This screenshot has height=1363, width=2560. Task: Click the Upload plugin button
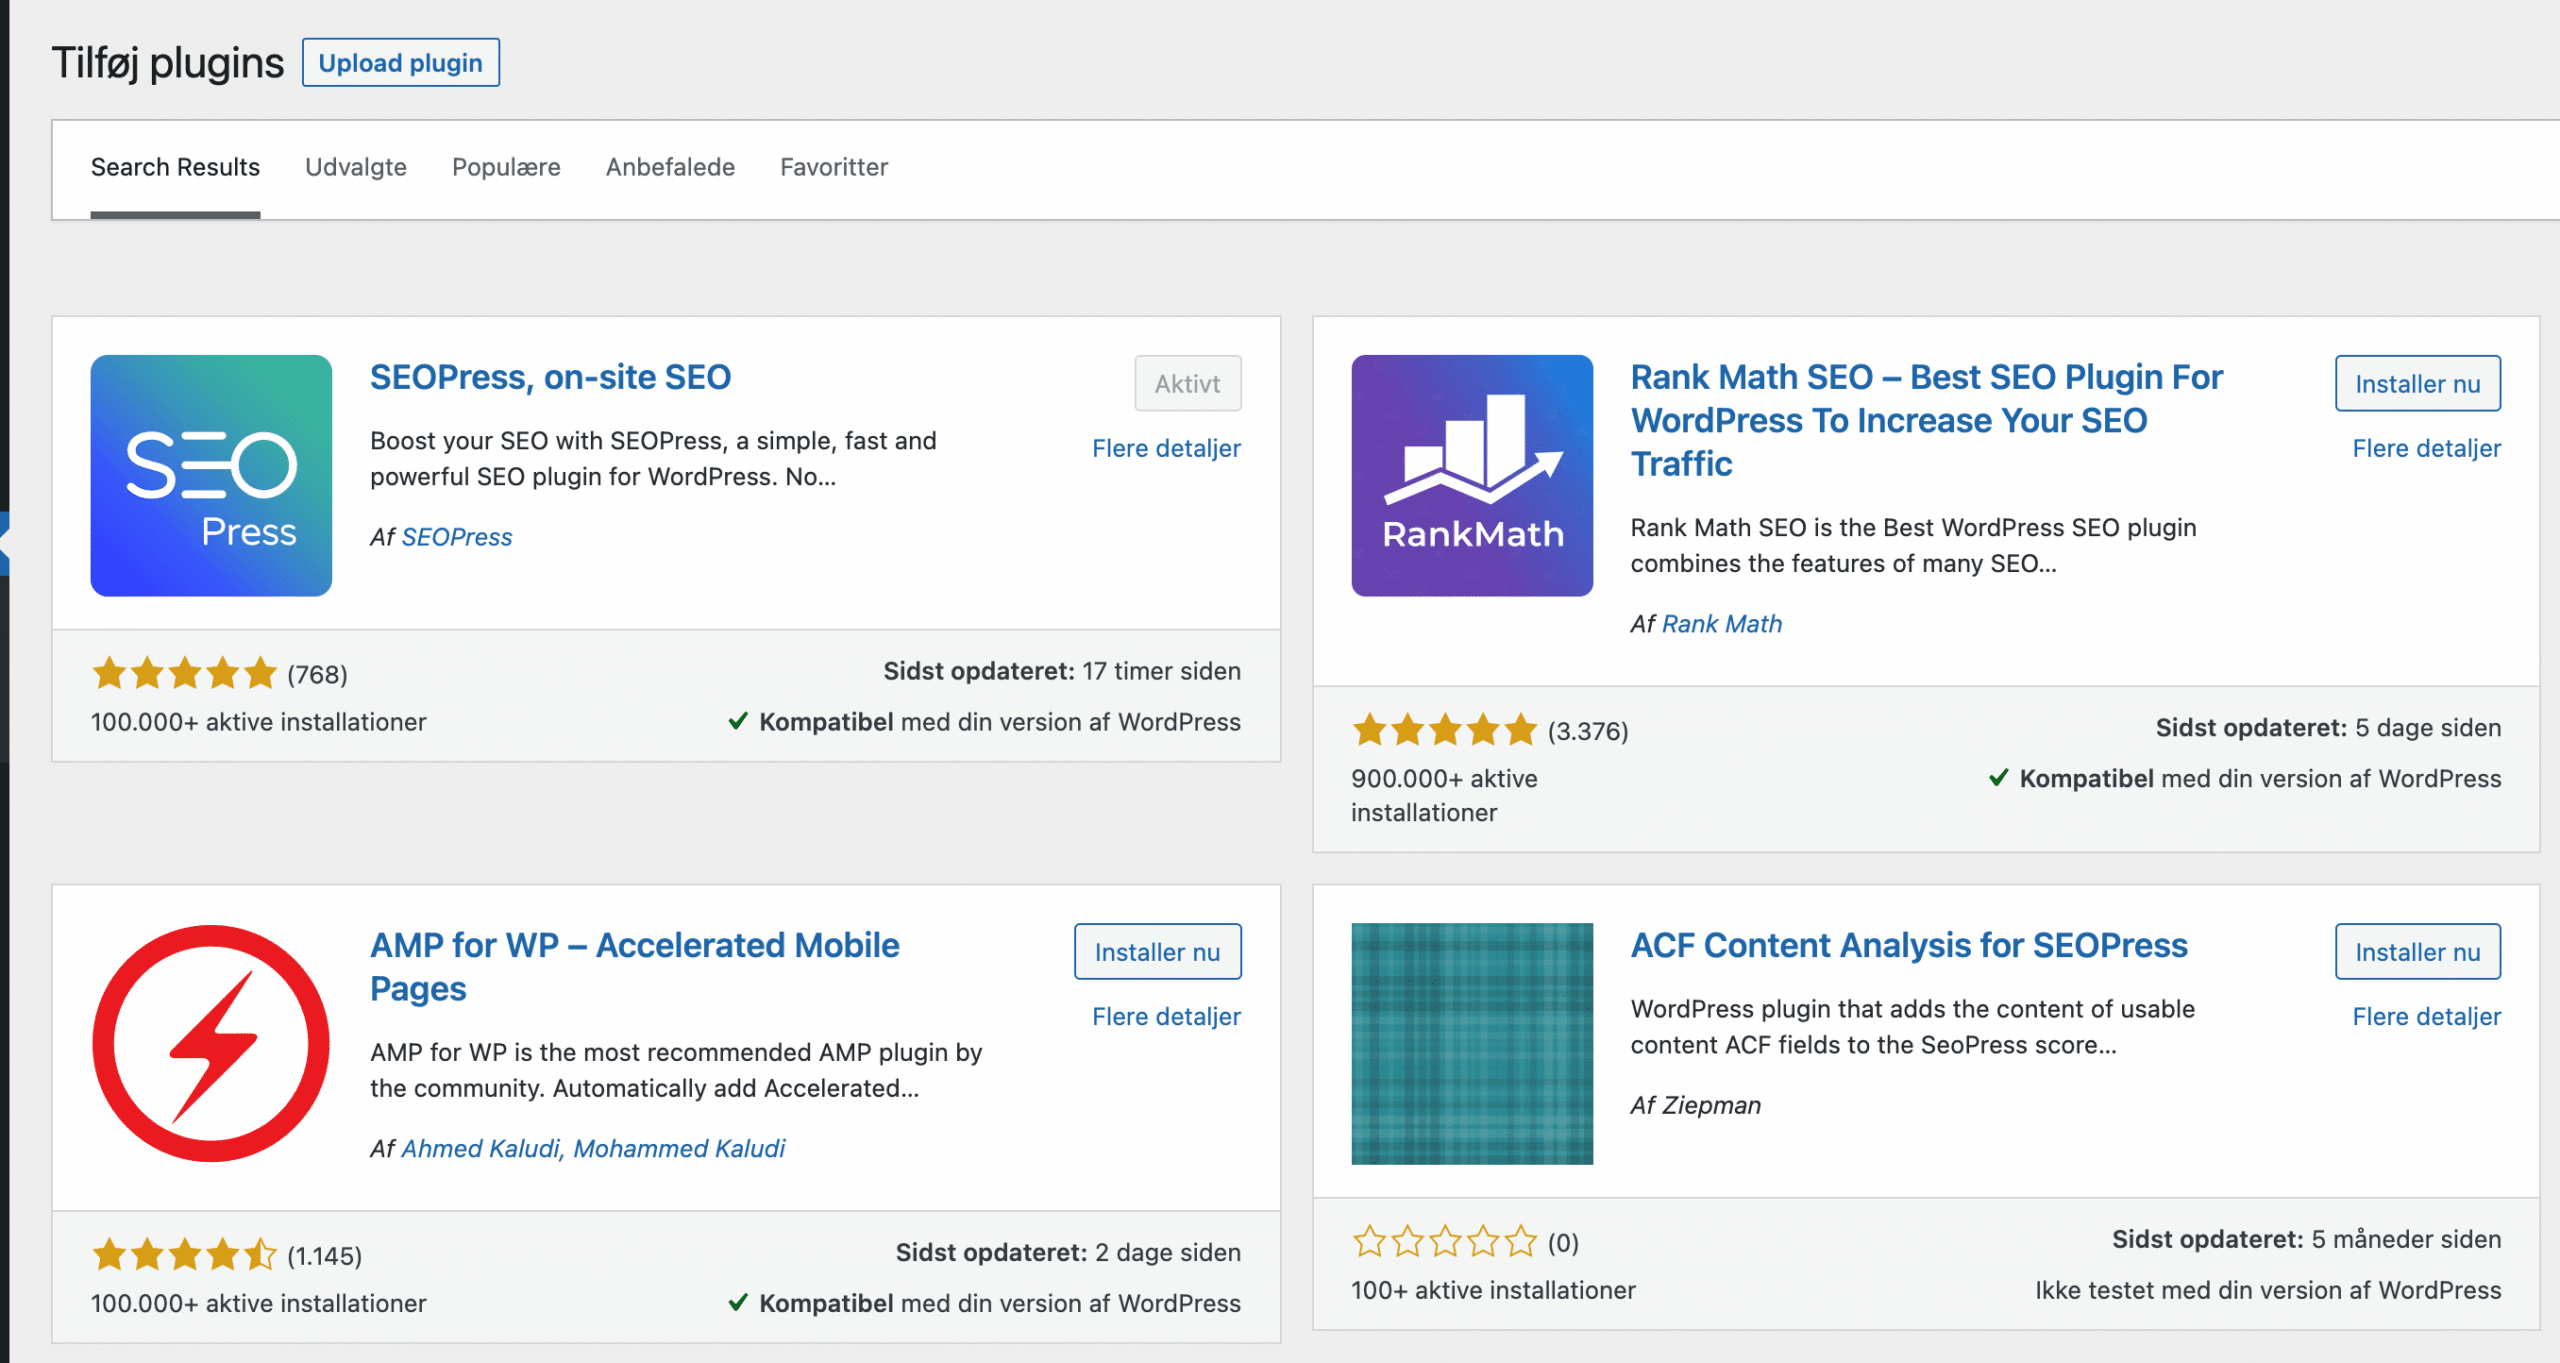(x=401, y=63)
